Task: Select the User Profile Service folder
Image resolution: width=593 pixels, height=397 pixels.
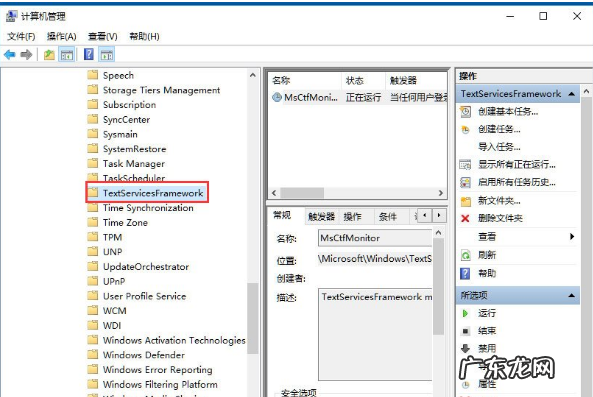Action: tap(144, 296)
